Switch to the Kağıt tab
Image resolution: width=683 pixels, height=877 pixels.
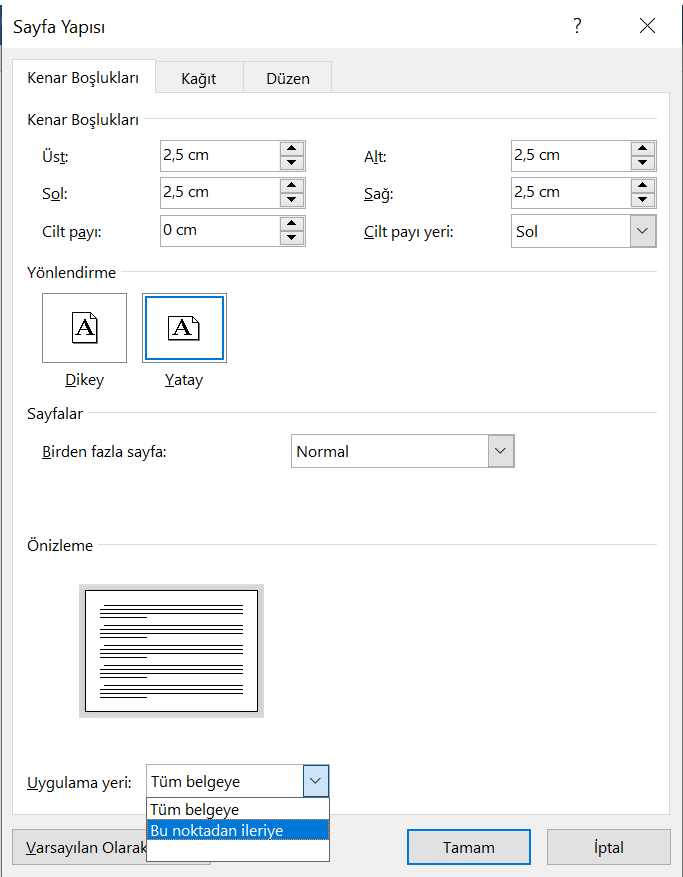point(198,78)
